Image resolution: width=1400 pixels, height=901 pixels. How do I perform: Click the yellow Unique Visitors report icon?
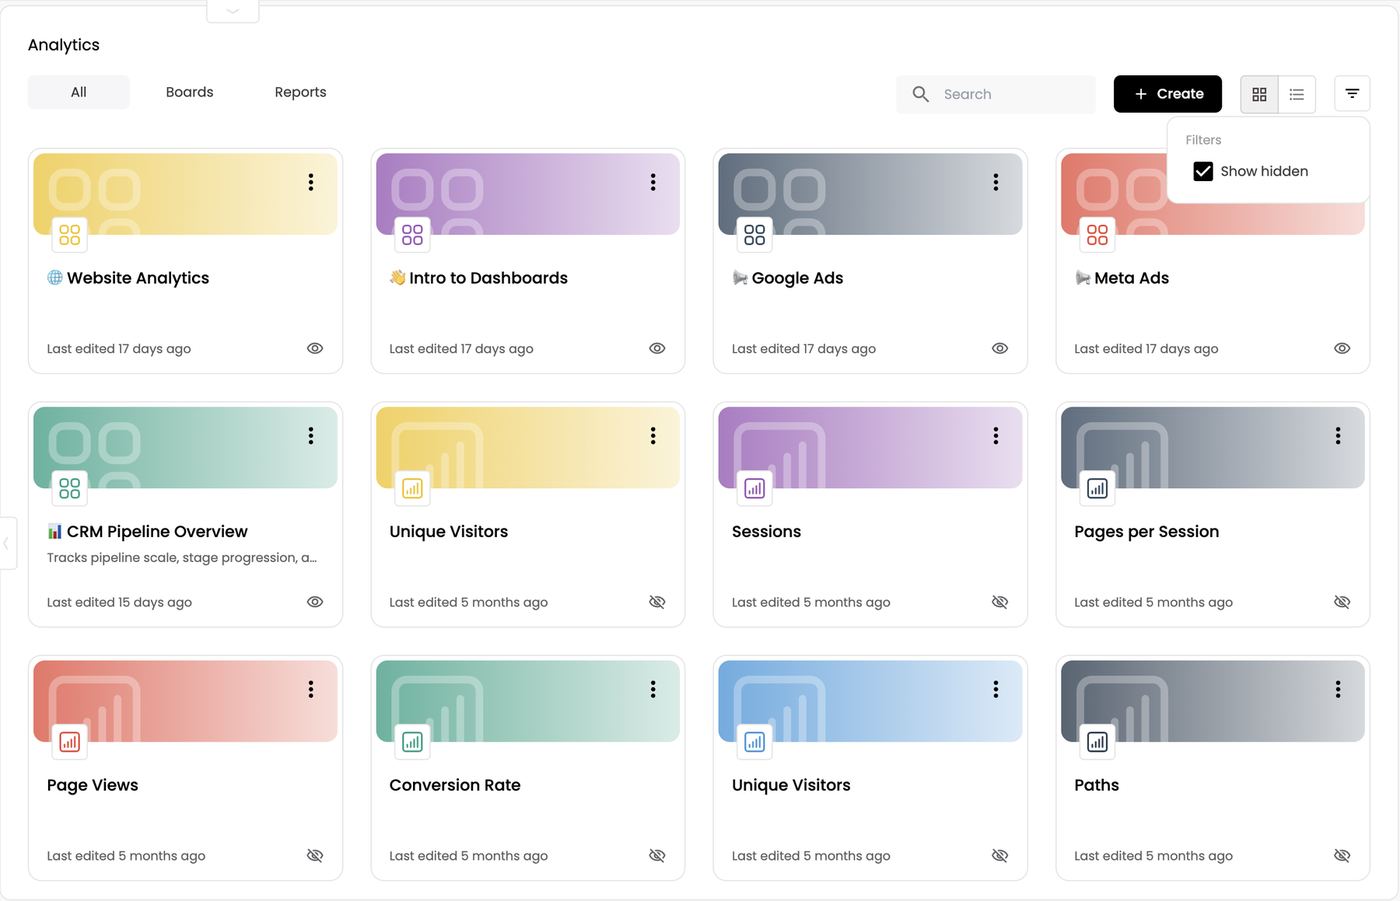[412, 488]
